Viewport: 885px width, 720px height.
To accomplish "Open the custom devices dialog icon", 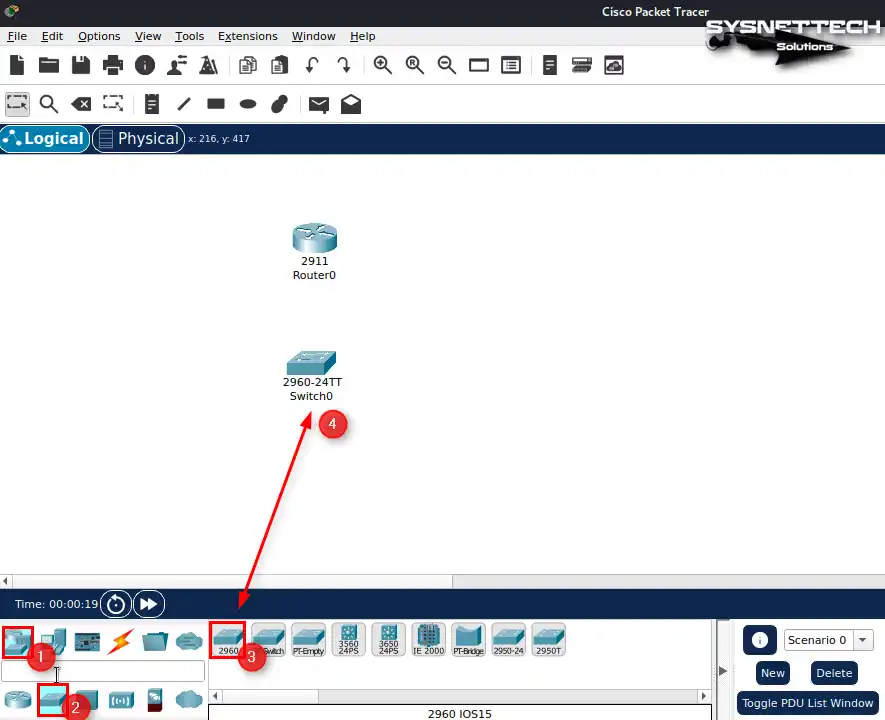I will click(511, 65).
